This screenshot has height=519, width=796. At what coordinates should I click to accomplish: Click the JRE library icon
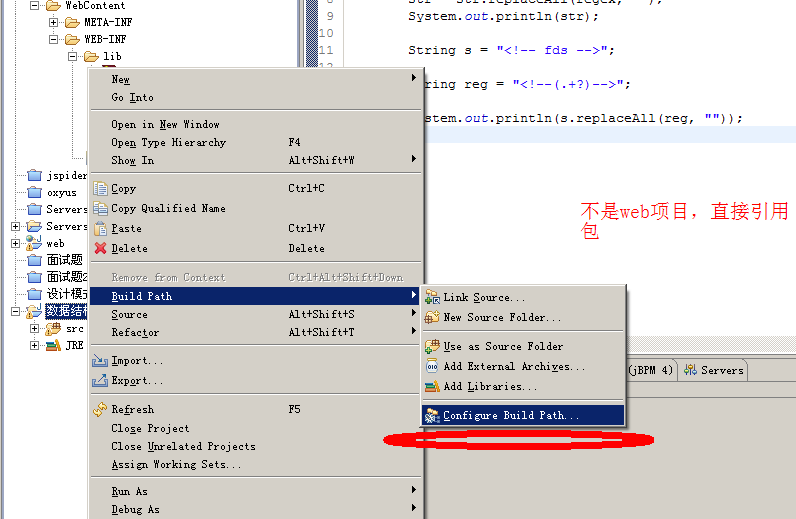pyautogui.click(x=53, y=346)
